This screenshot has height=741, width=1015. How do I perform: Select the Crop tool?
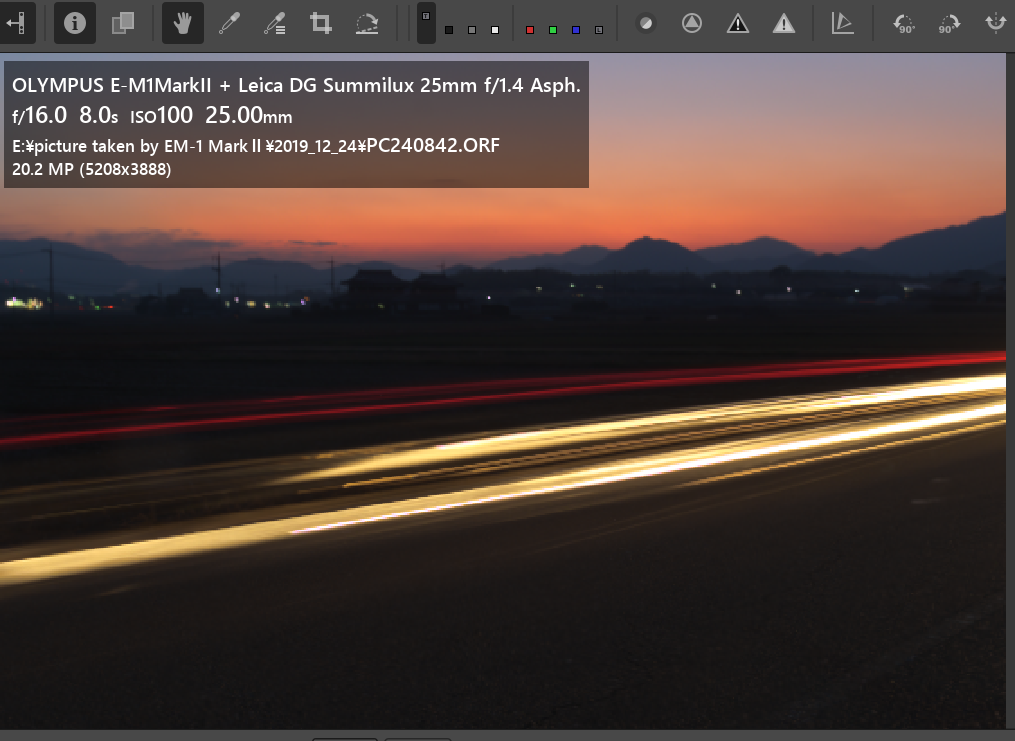click(321, 23)
